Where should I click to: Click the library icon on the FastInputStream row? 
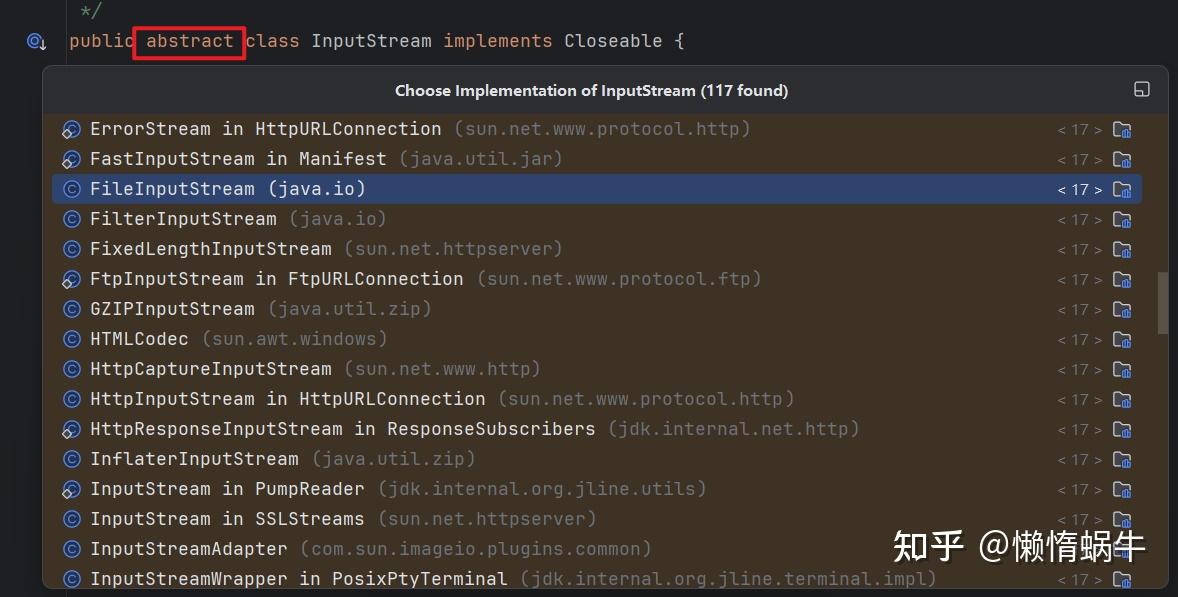1122,159
